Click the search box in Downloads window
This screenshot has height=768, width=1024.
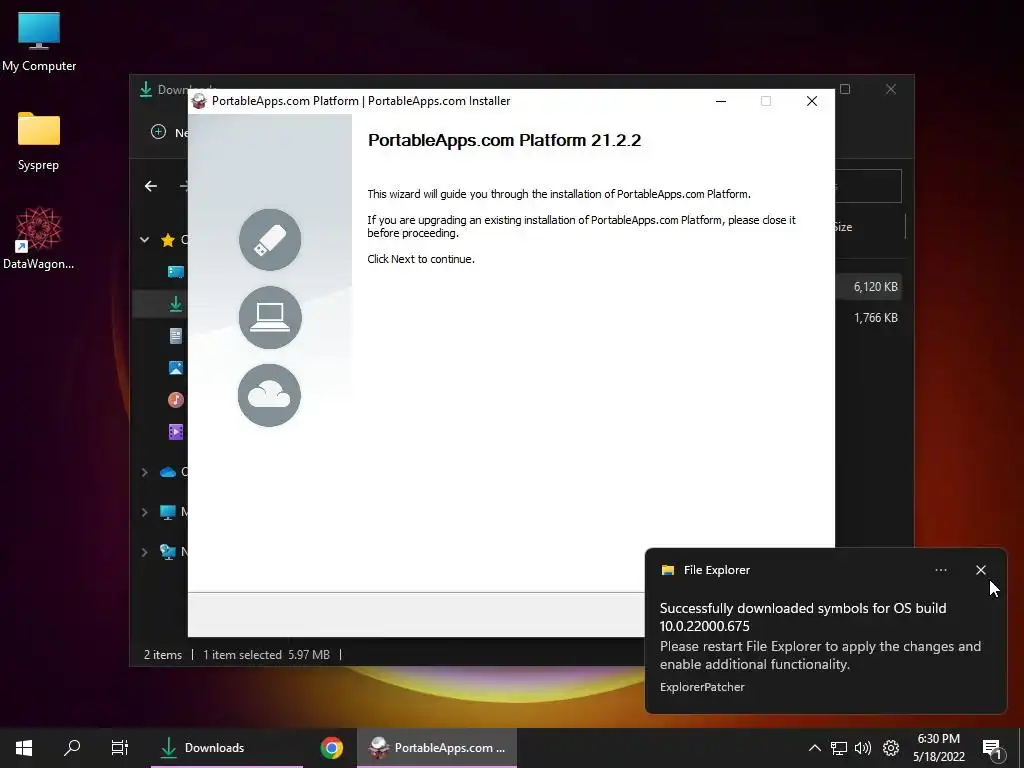click(869, 186)
